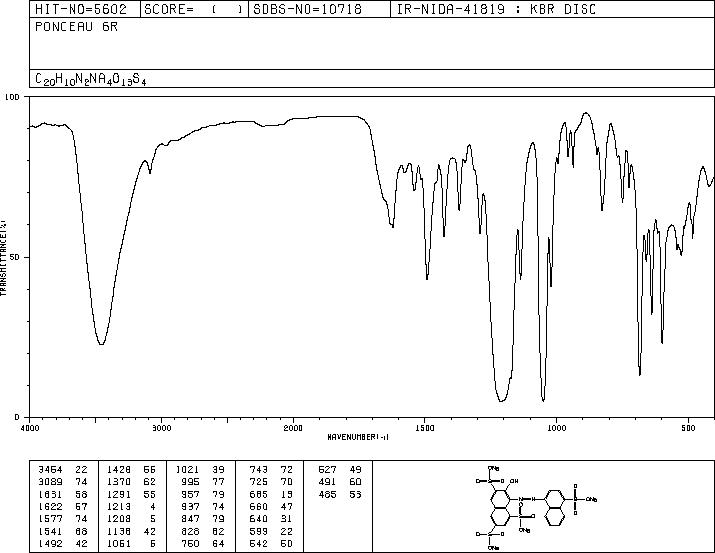The height and width of the screenshot is (553, 715).
Task: Select peak 847 in the peak table
Action: [x=190, y=519]
